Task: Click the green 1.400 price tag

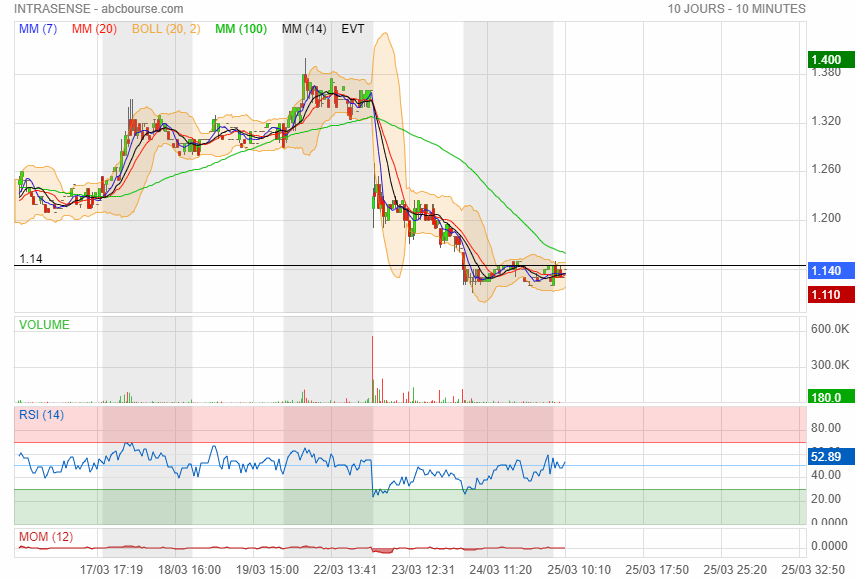Action: [831, 59]
